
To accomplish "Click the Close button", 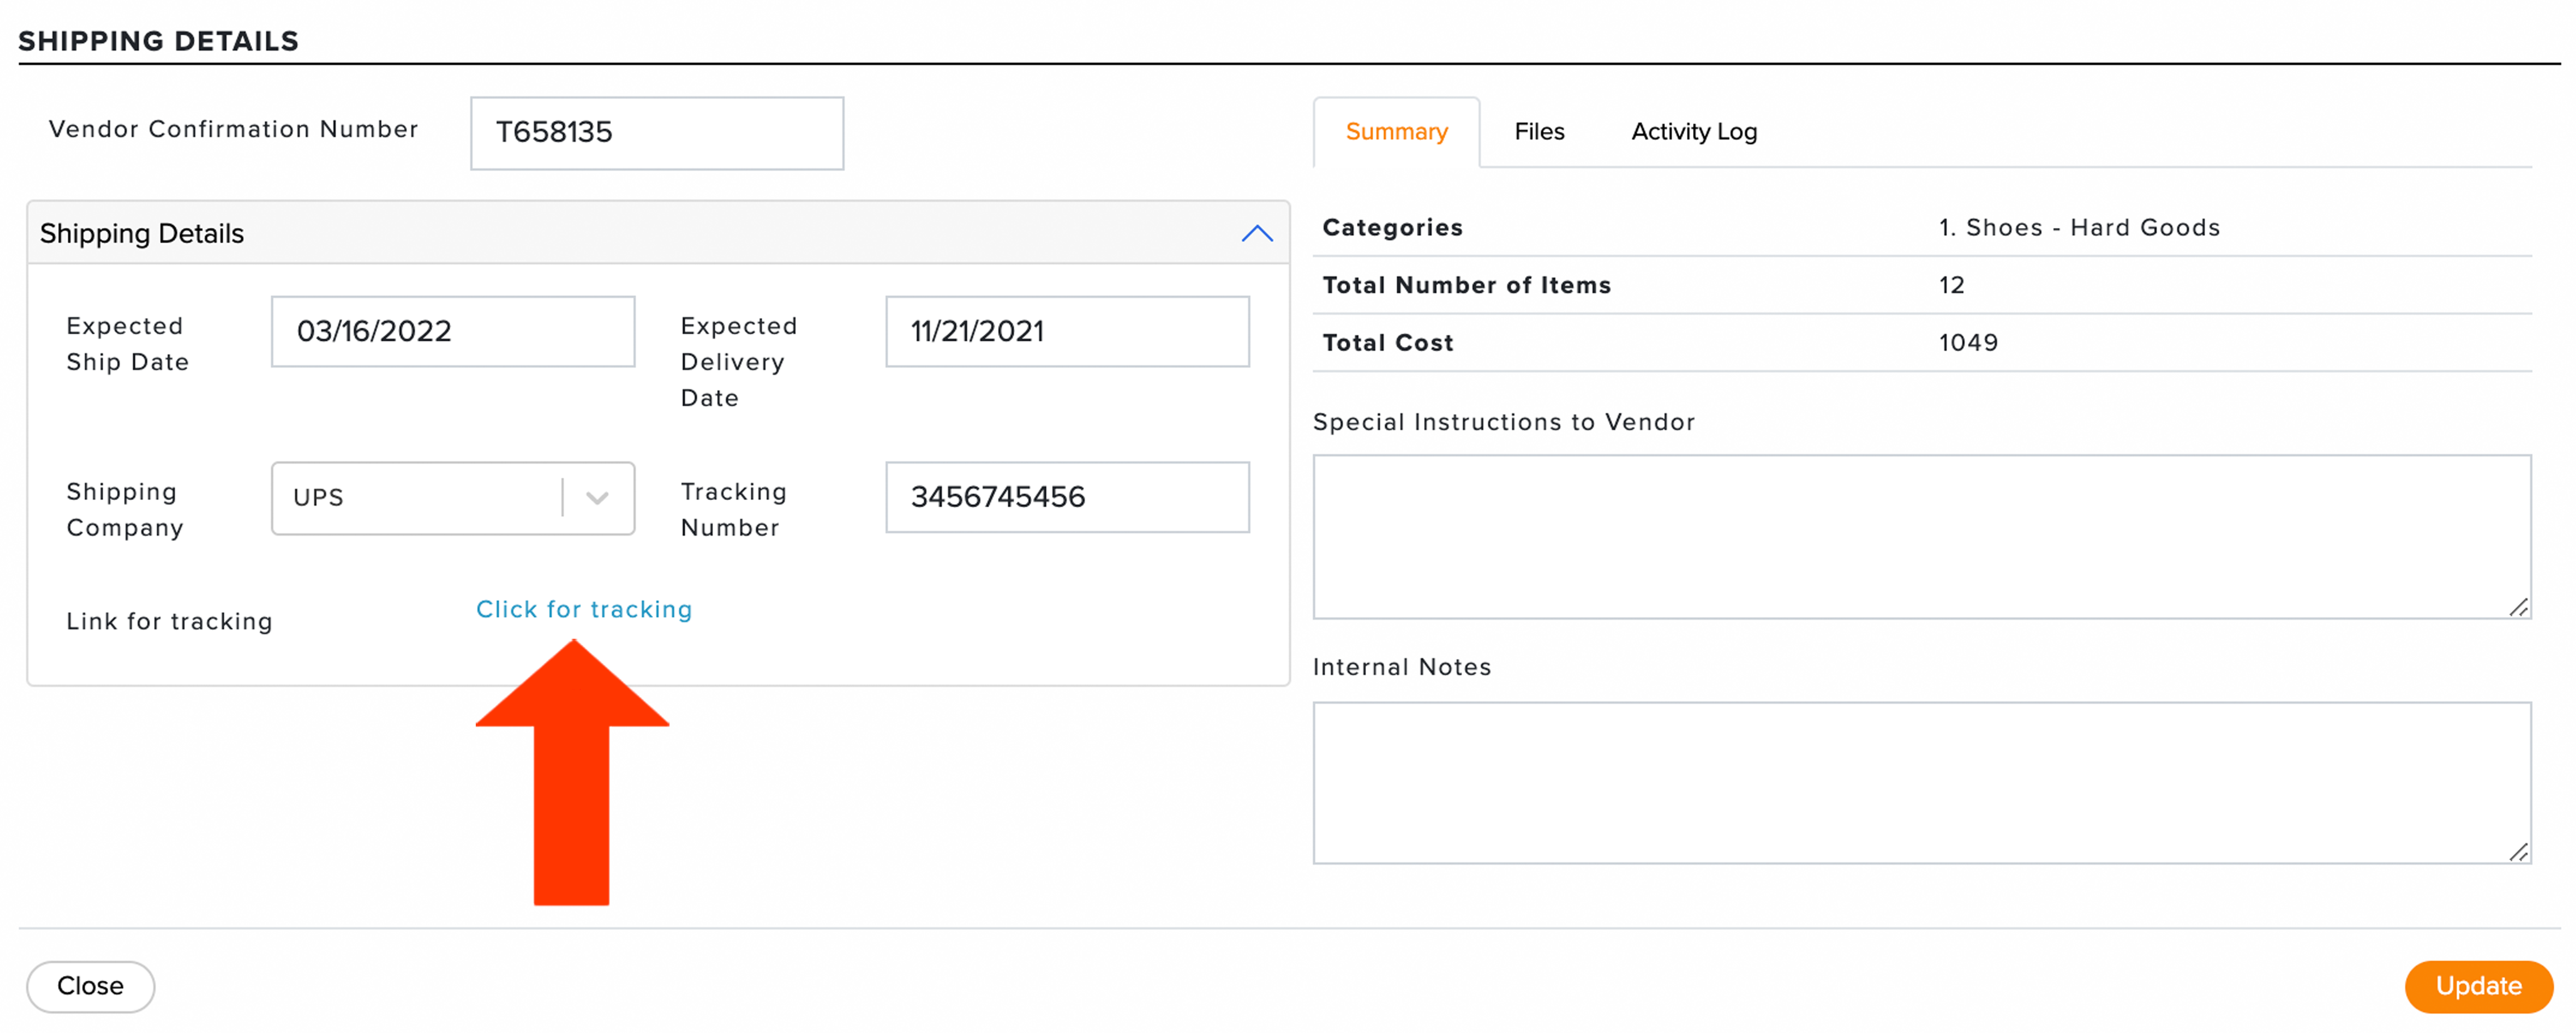I will [x=90, y=986].
